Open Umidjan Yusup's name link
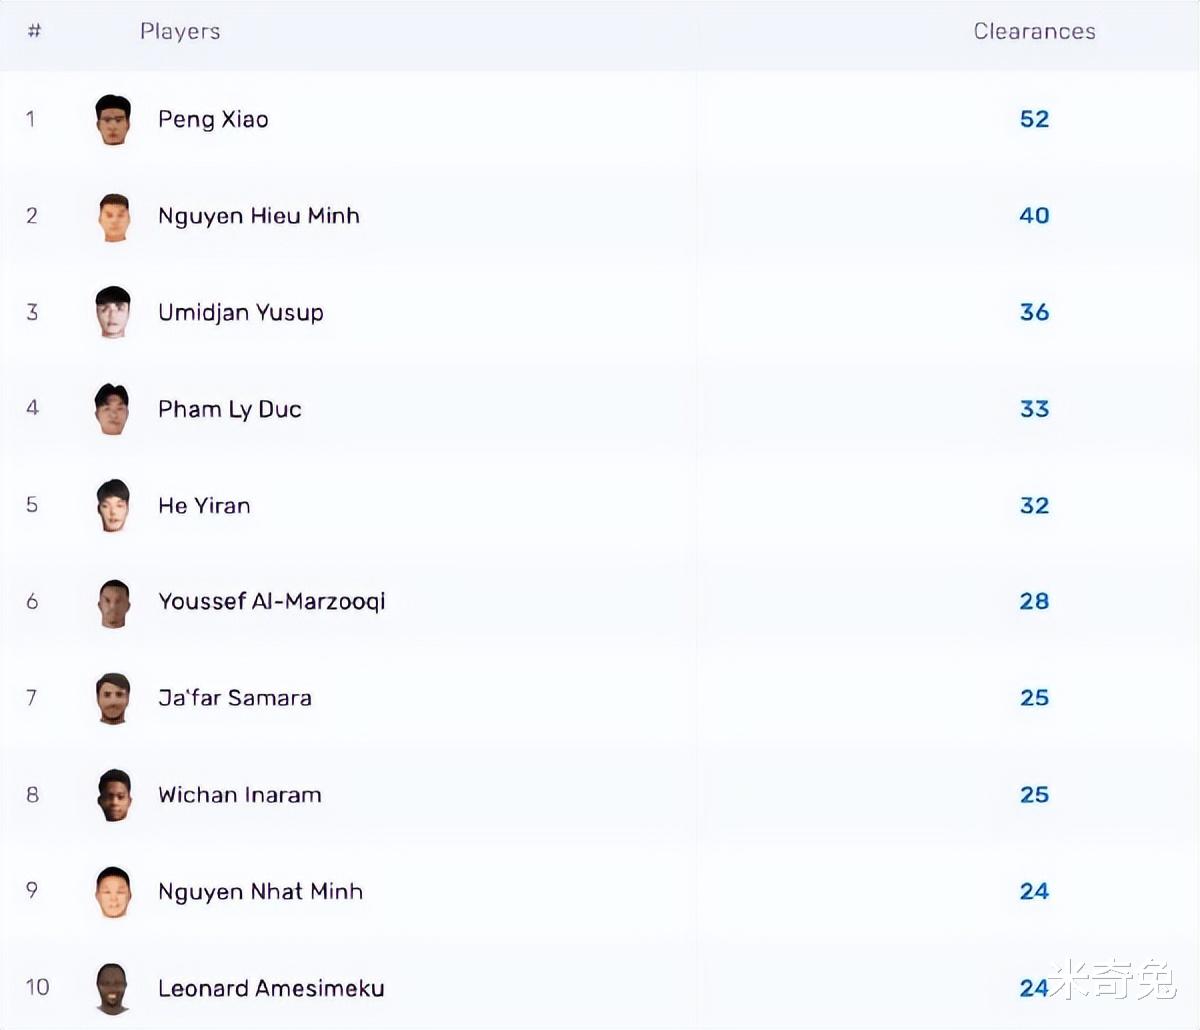Viewport: 1200px width, 1030px height. [240, 313]
